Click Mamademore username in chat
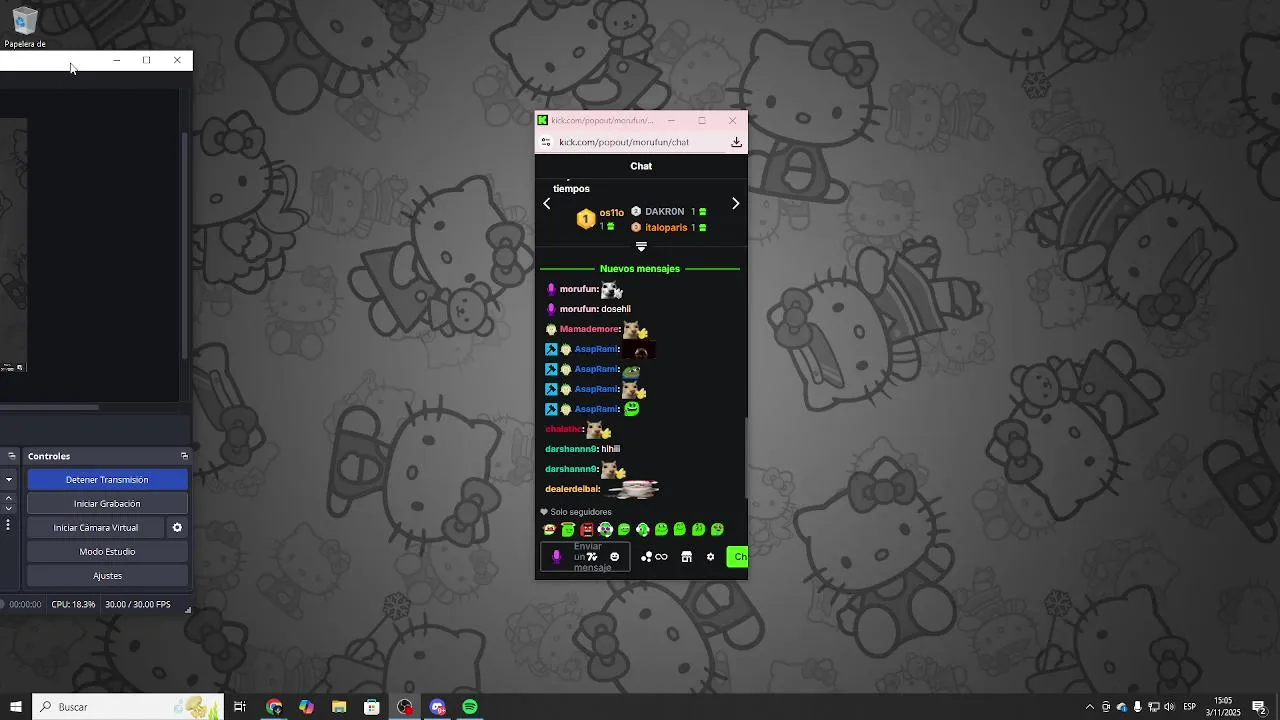The height and width of the screenshot is (720, 1280). point(589,329)
